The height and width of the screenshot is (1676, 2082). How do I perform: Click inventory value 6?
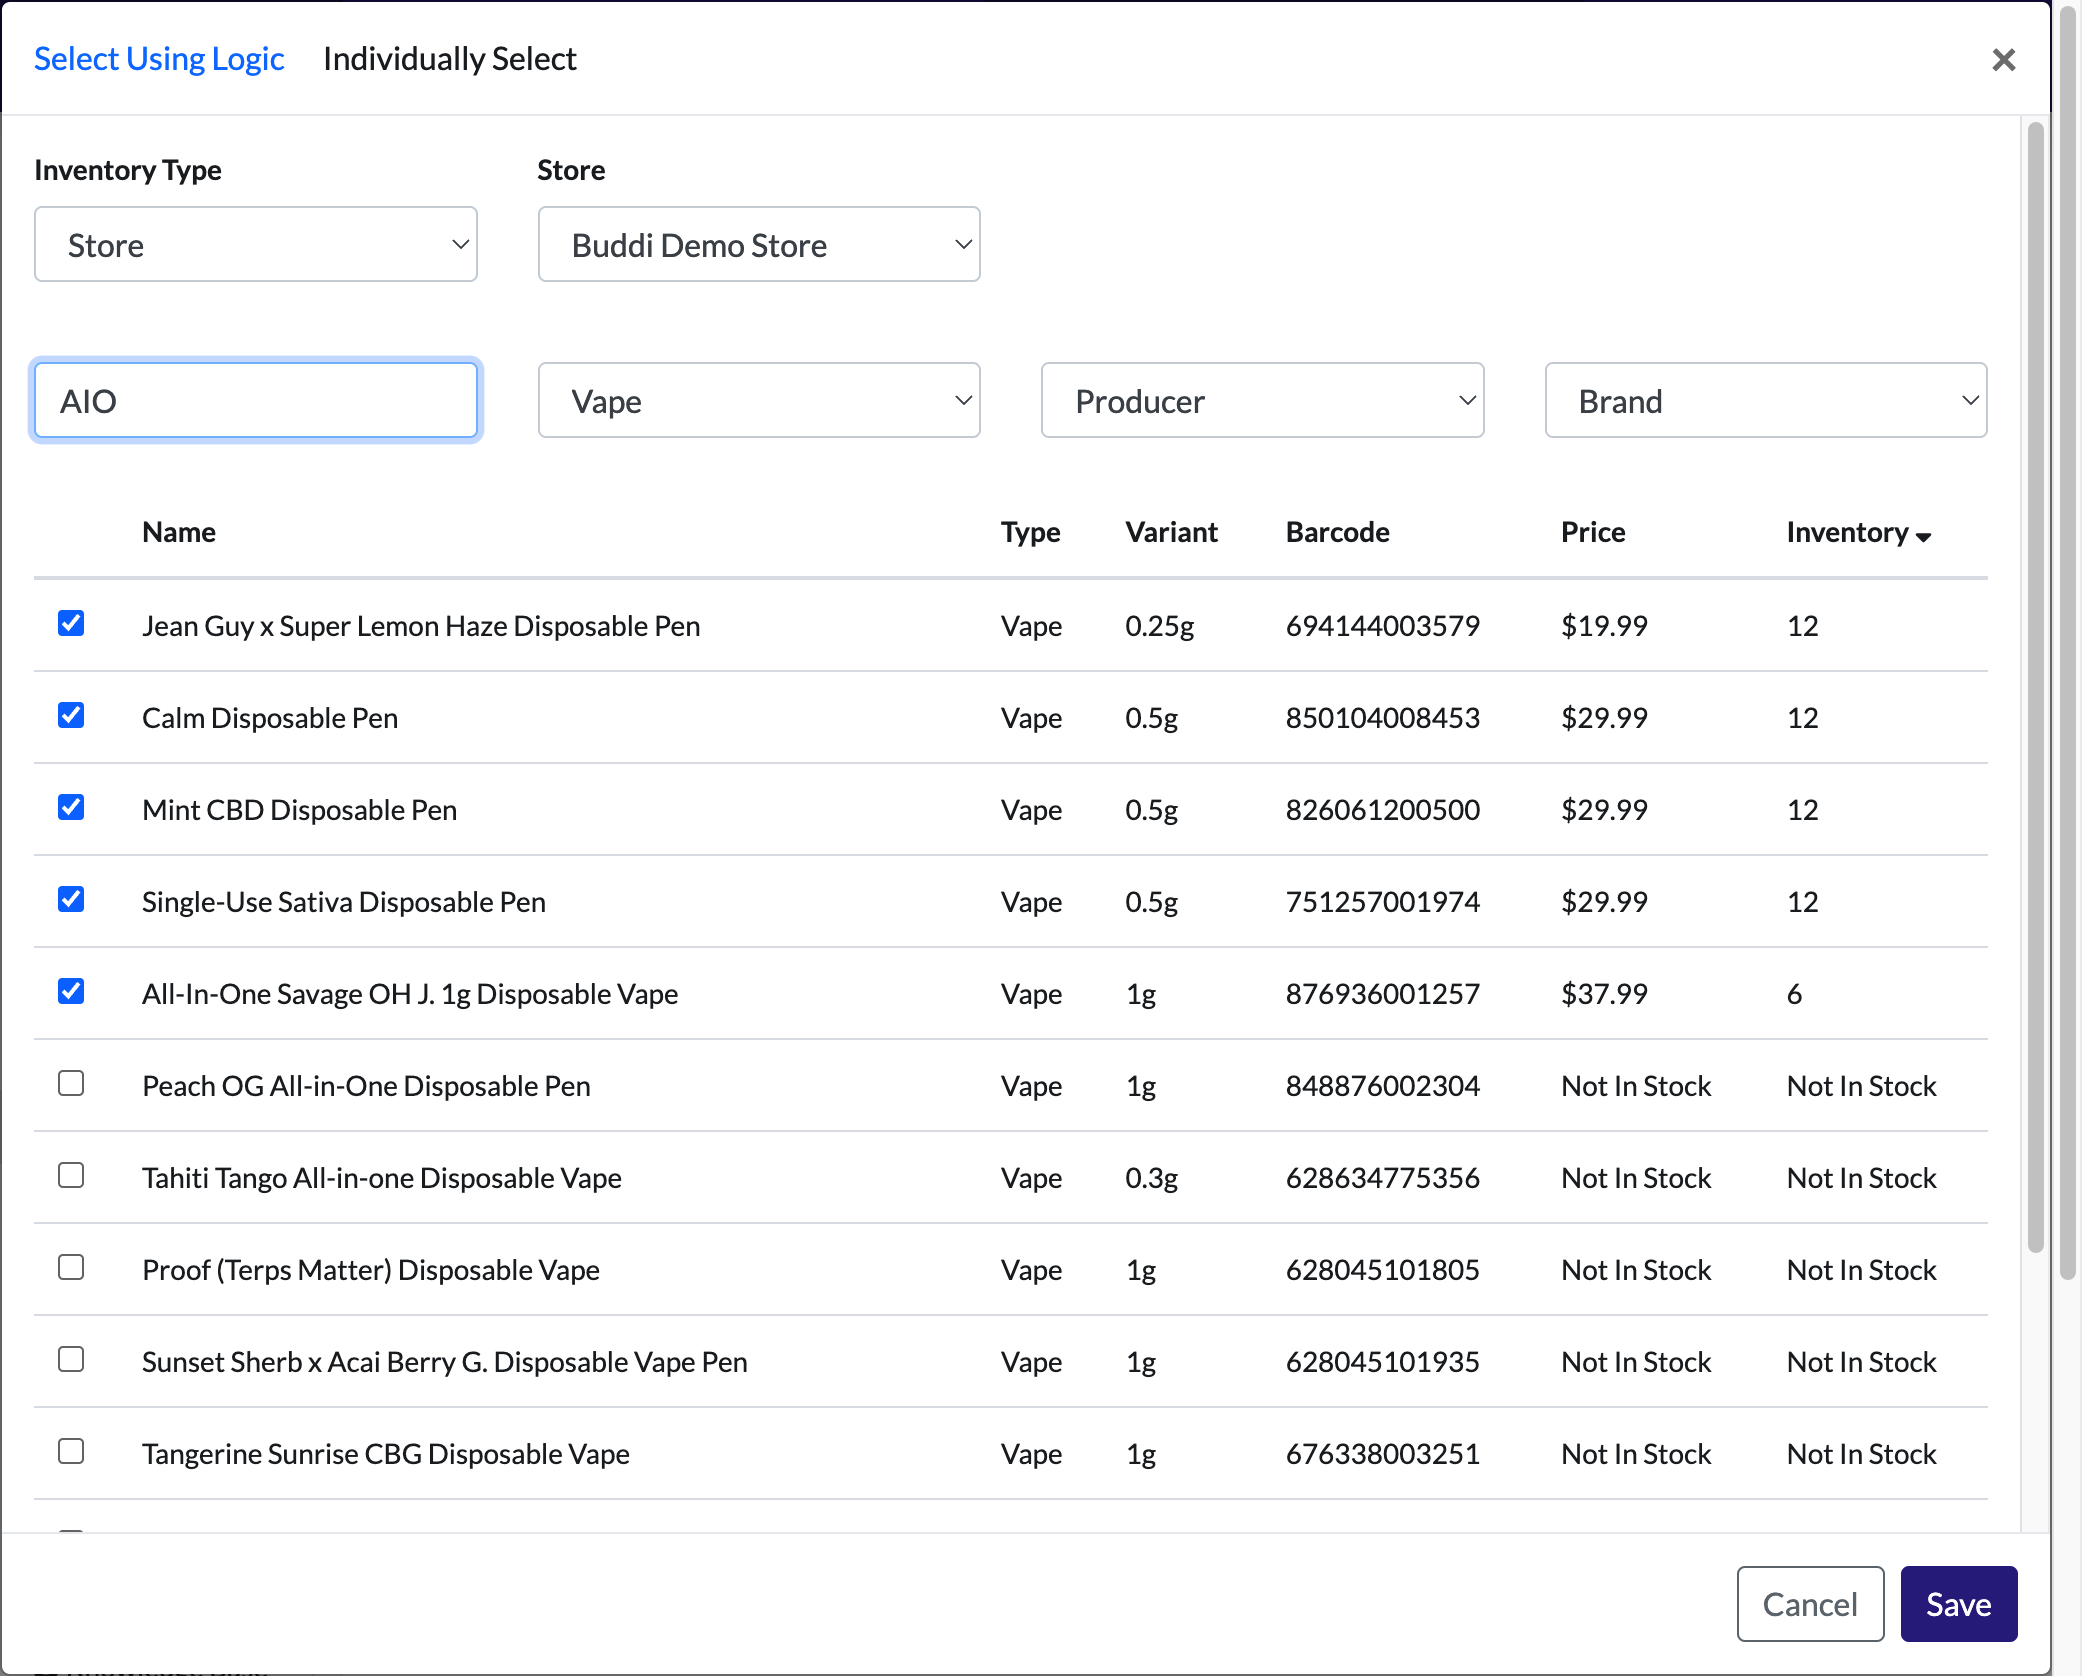(1794, 994)
